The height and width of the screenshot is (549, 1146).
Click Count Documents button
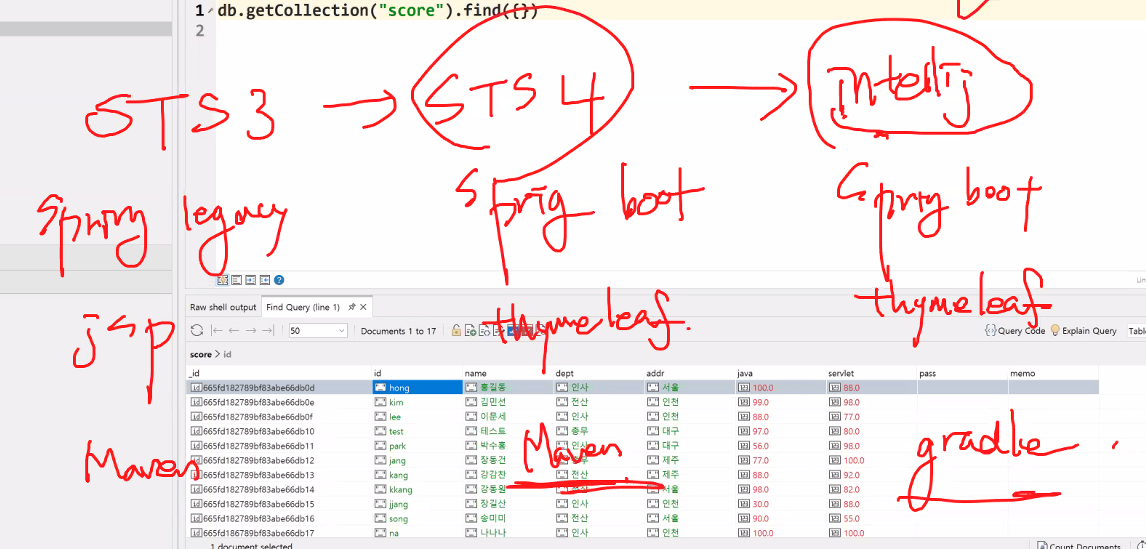1080,545
